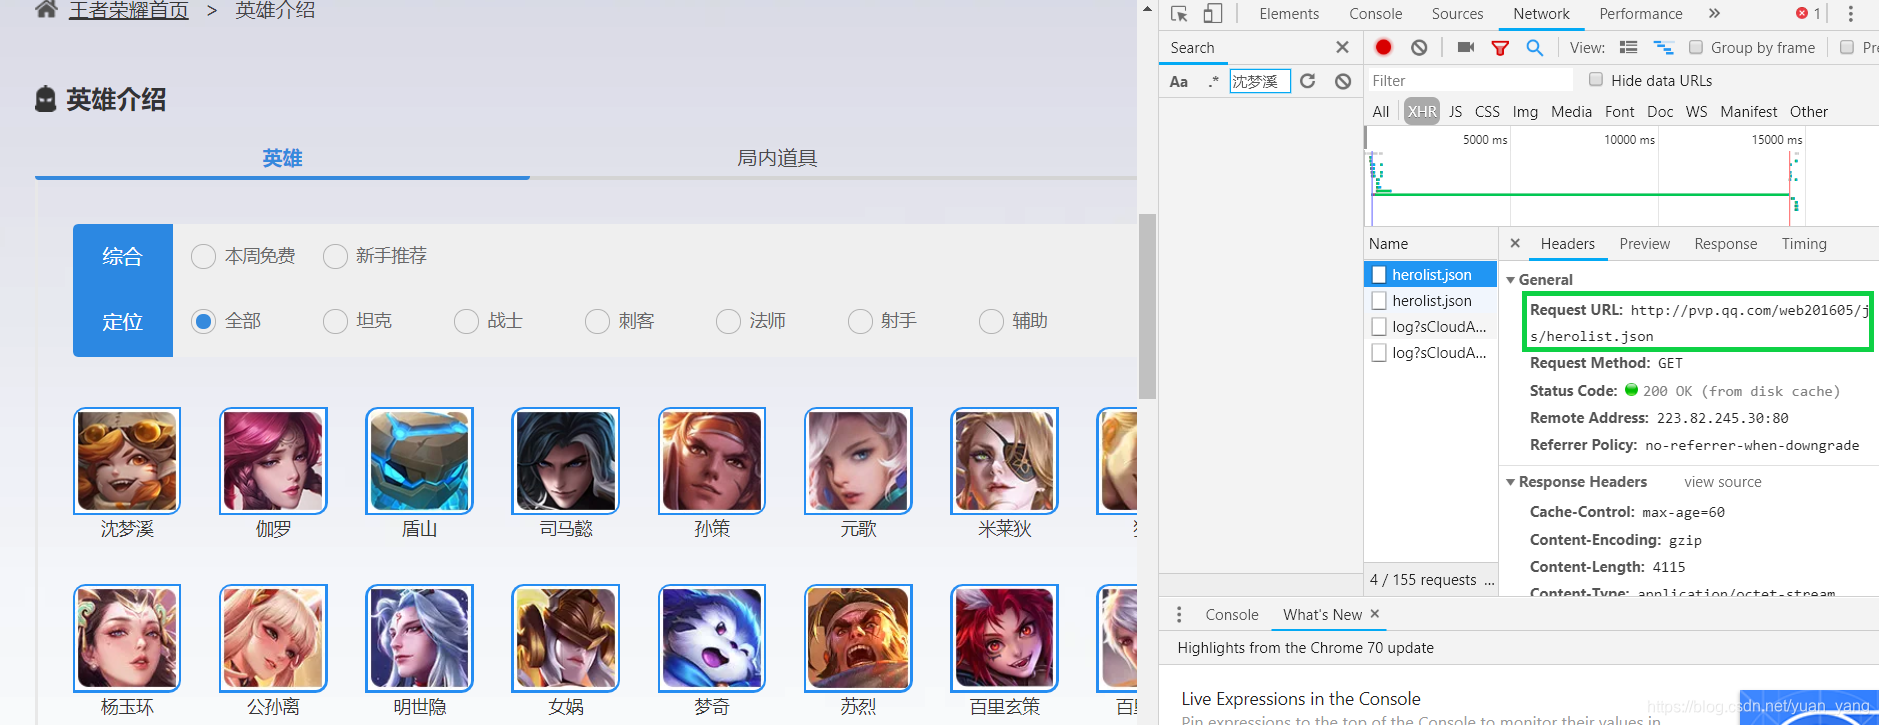This screenshot has width=1879, height=725.
Task: Open the Response tab of the request
Action: pyautogui.click(x=1725, y=244)
